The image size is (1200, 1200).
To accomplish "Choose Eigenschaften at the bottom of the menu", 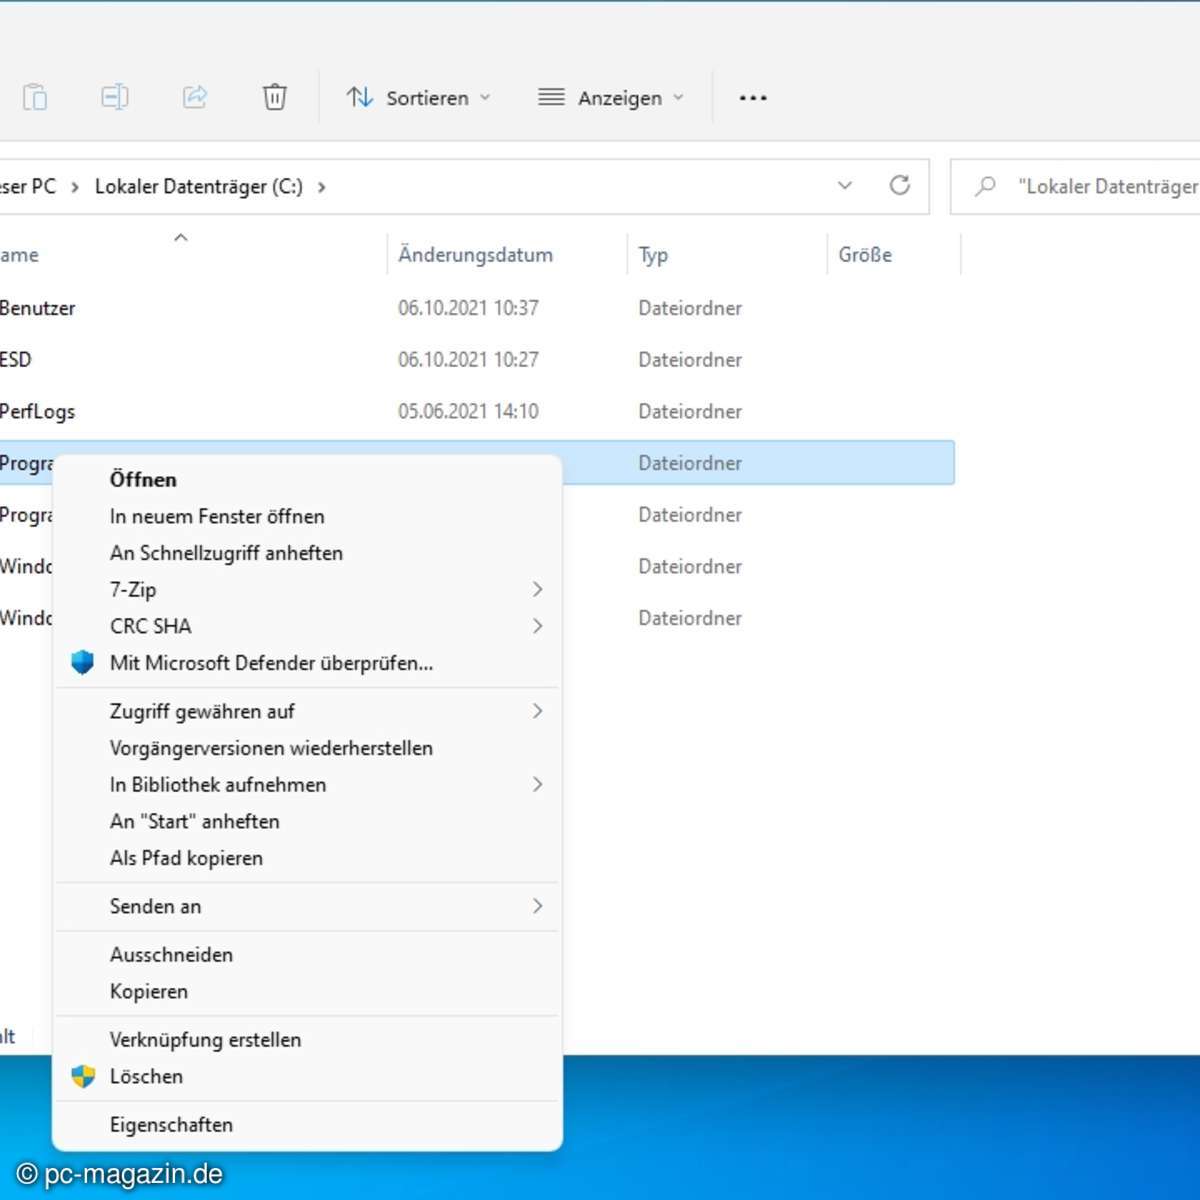I will pyautogui.click(x=171, y=1124).
